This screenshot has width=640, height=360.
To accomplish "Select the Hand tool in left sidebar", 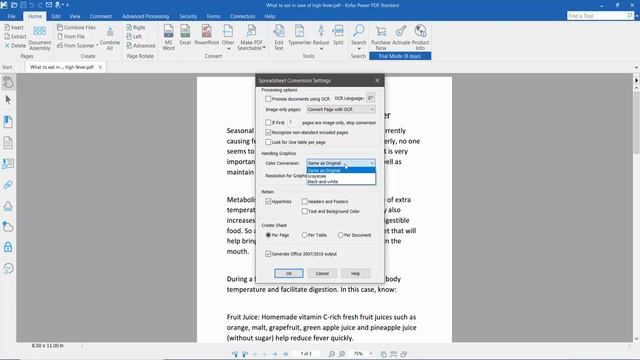I will [x=8, y=82].
